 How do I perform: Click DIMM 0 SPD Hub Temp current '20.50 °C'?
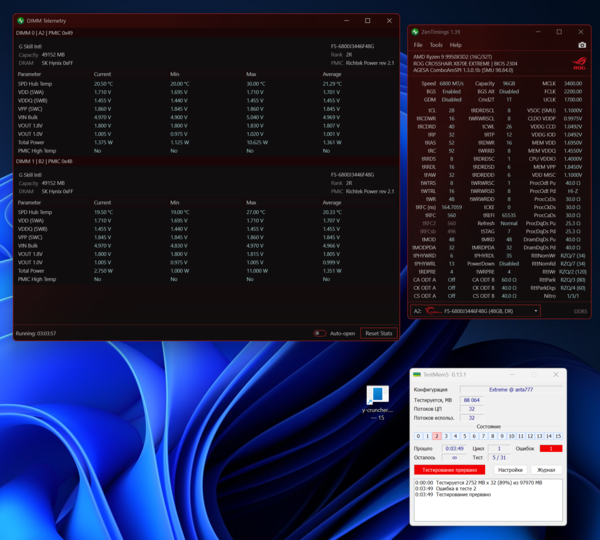tap(103, 84)
